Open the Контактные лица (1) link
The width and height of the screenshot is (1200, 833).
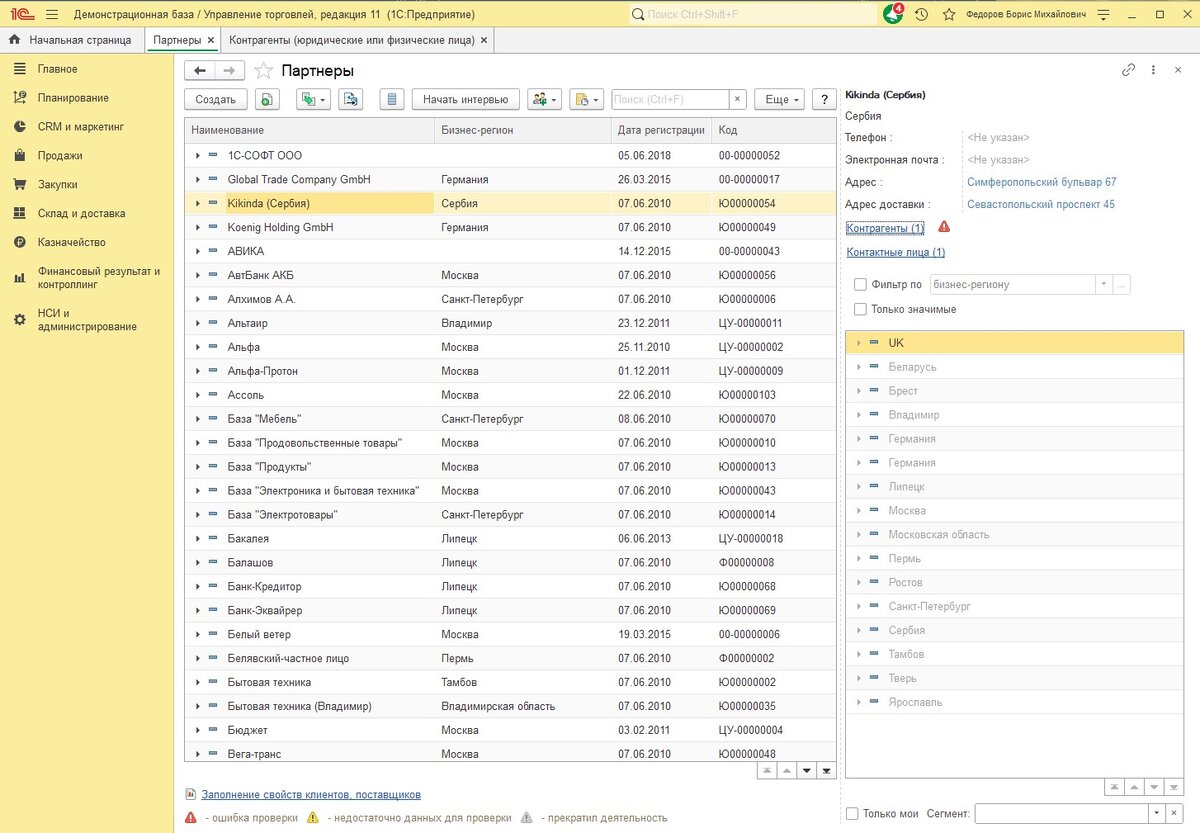click(x=896, y=252)
